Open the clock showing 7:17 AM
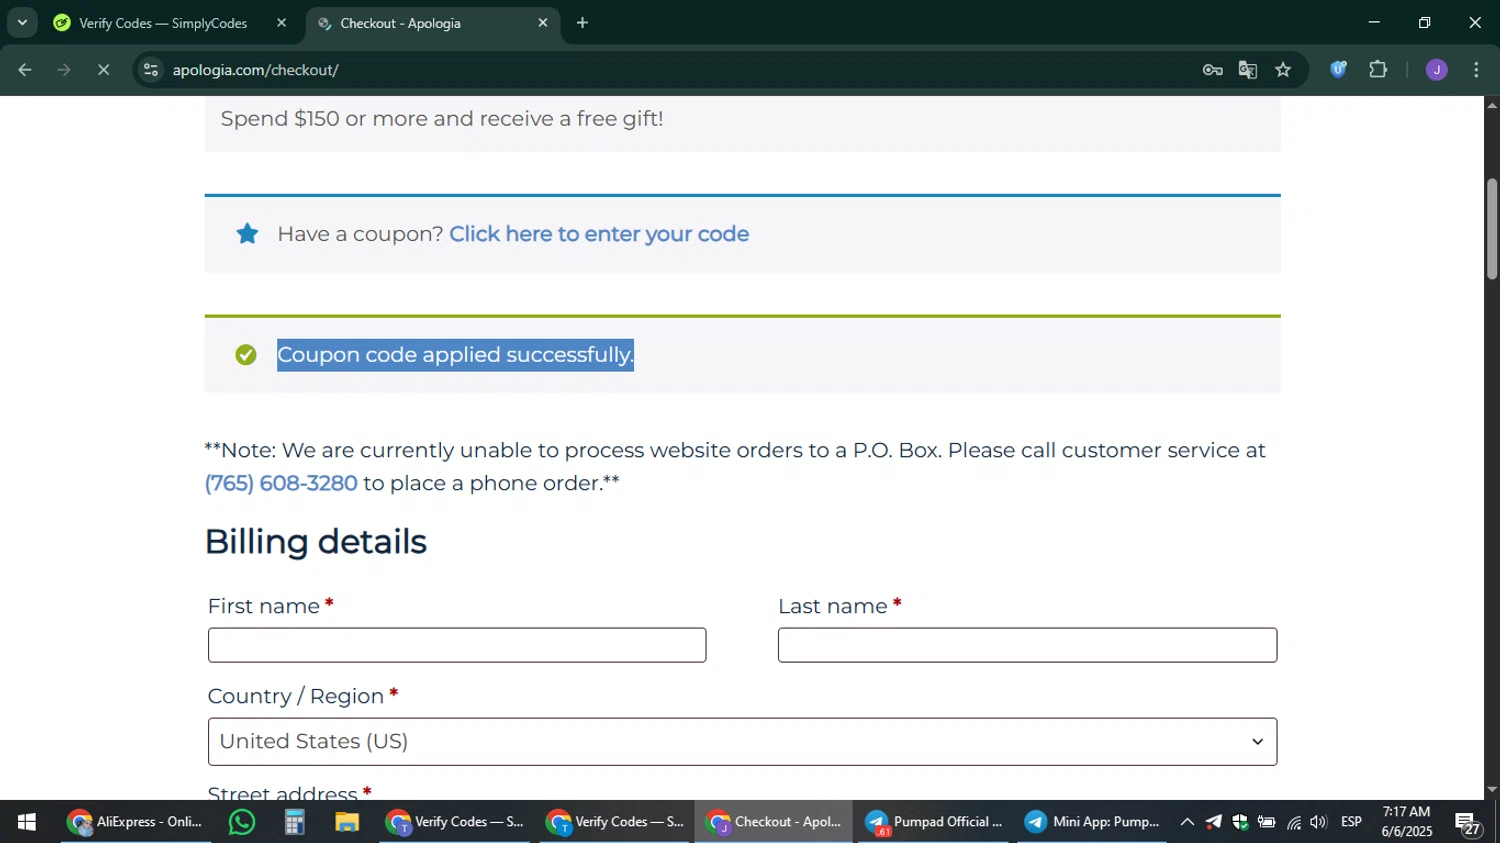Viewport: 1500px width, 843px height. [1406, 822]
